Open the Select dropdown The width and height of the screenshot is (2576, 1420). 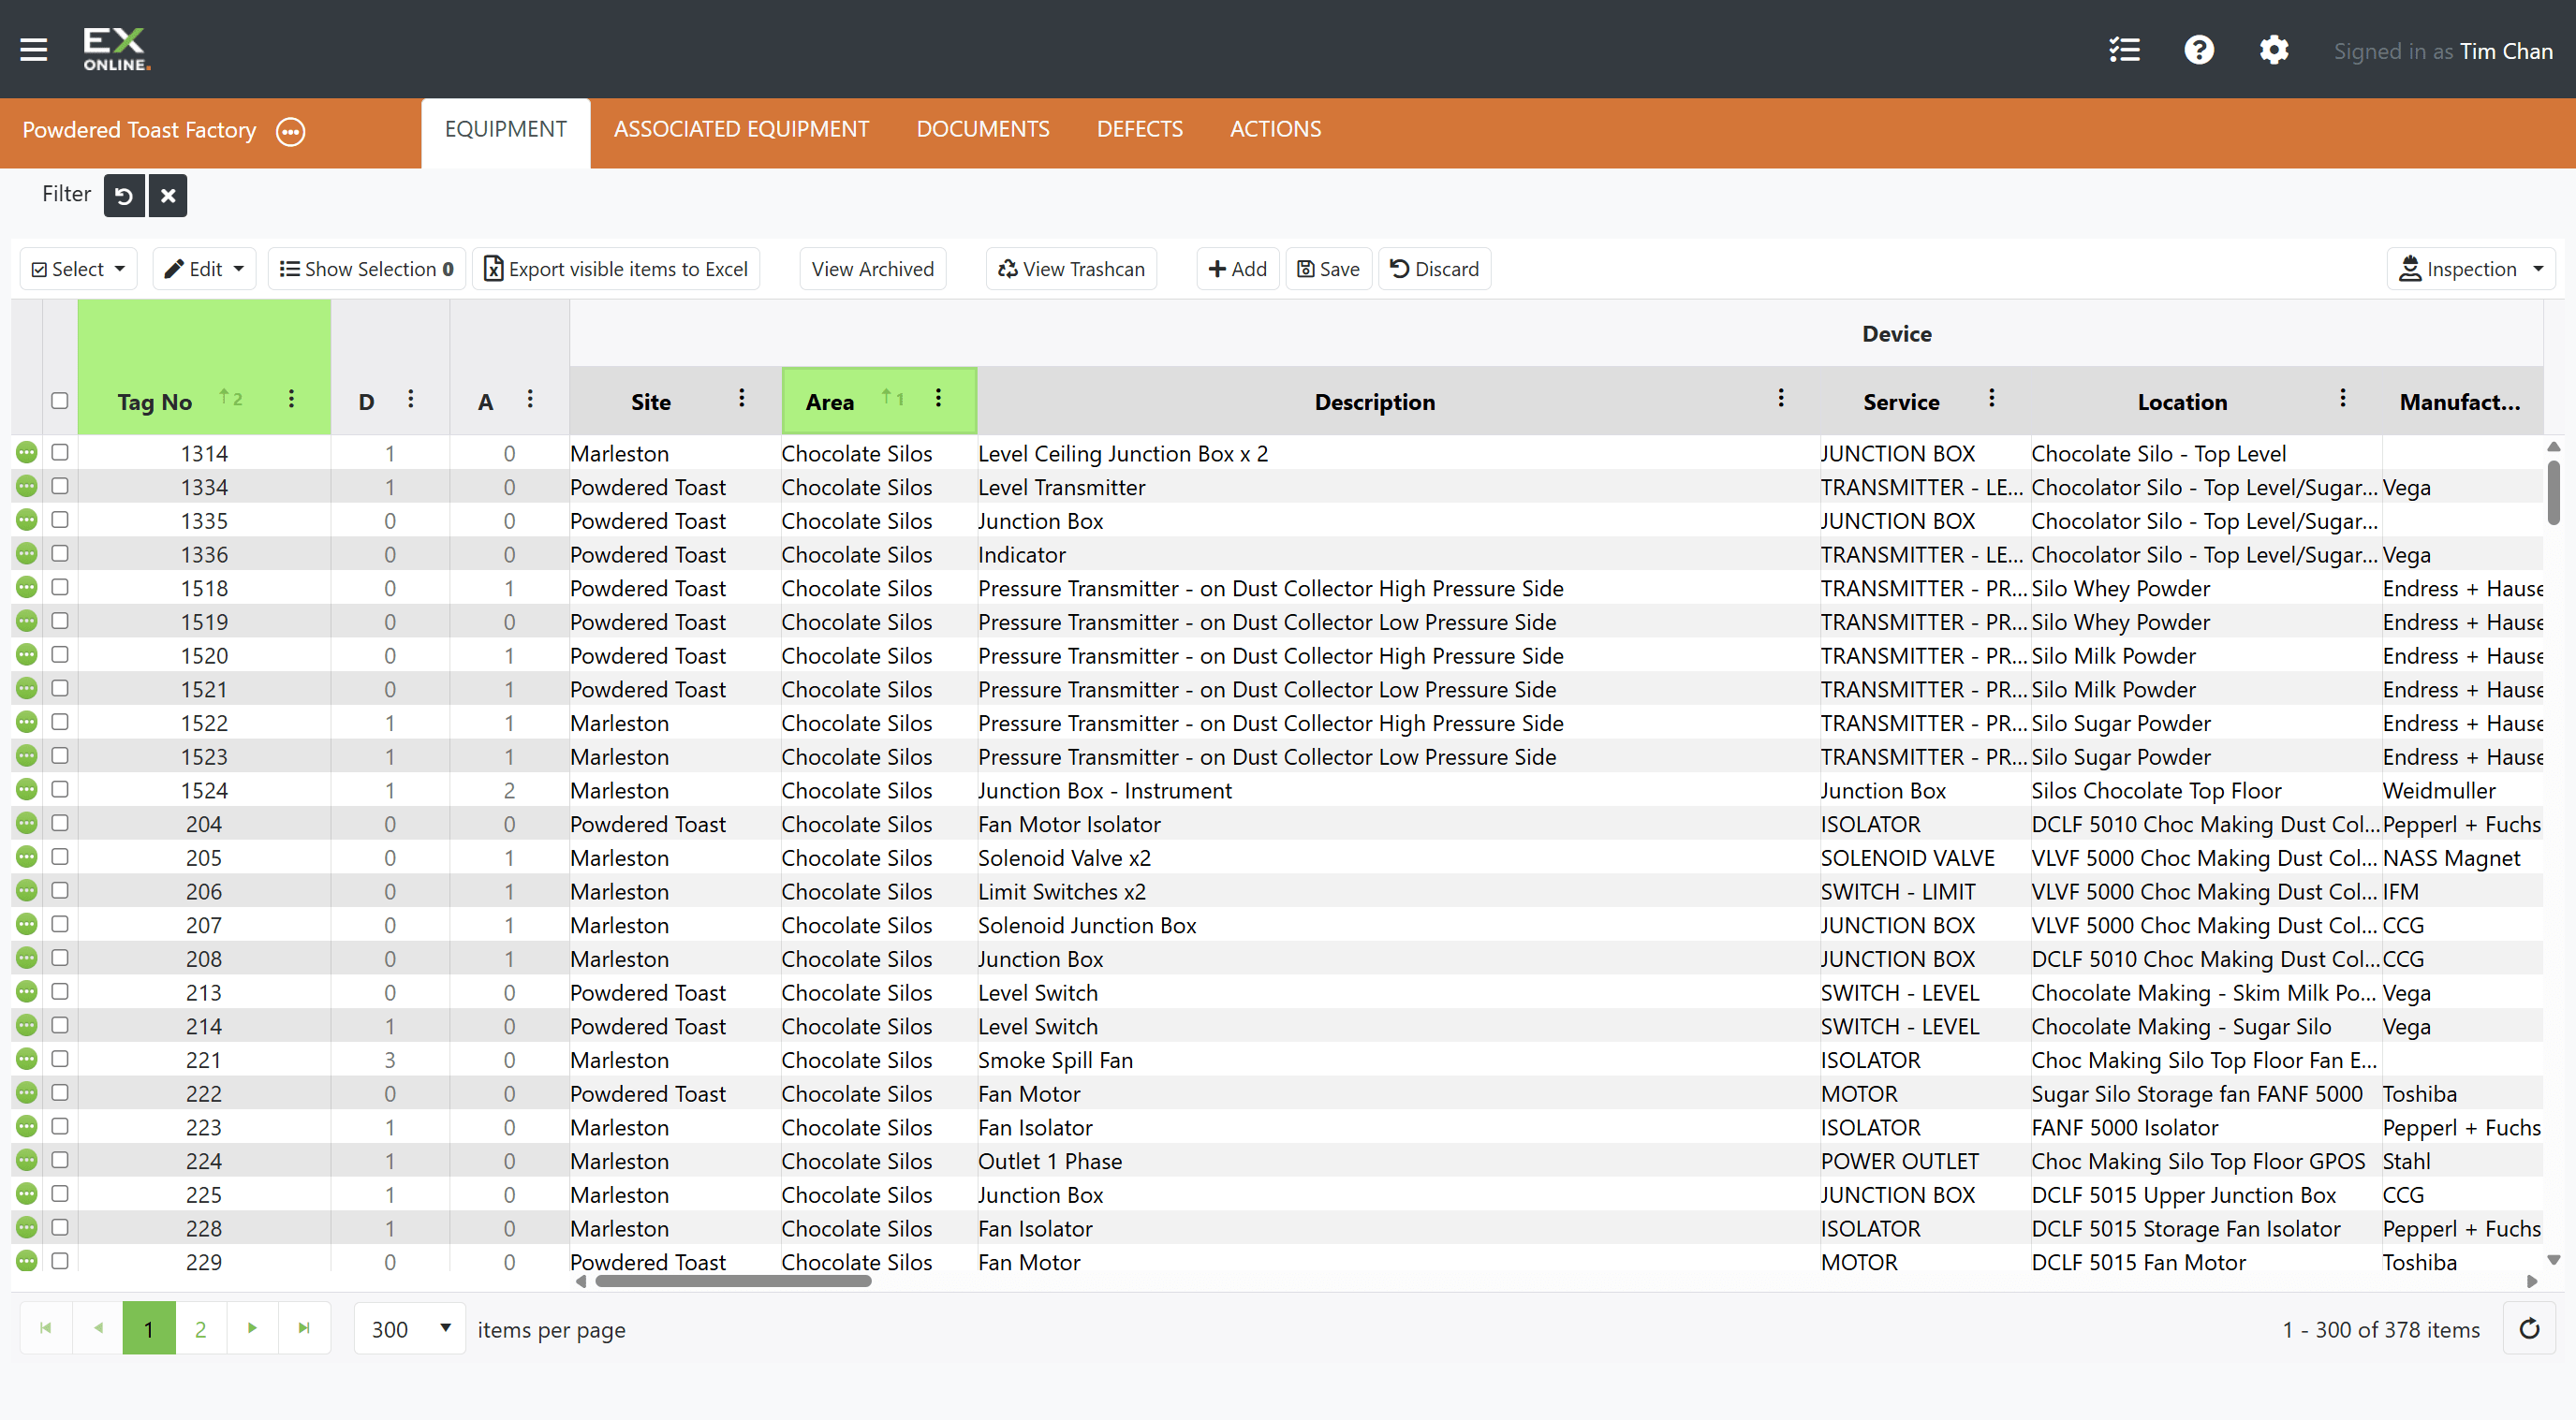(x=79, y=269)
